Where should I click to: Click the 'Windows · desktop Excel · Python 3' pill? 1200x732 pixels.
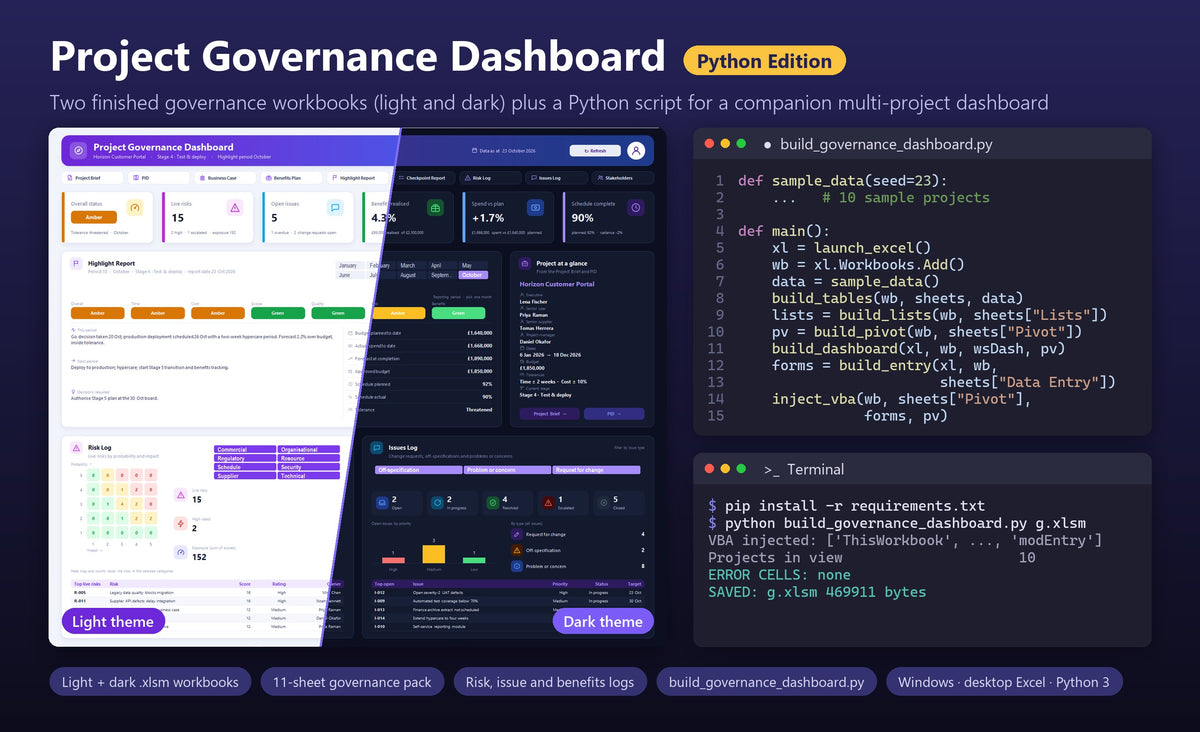tap(1005, 682)
